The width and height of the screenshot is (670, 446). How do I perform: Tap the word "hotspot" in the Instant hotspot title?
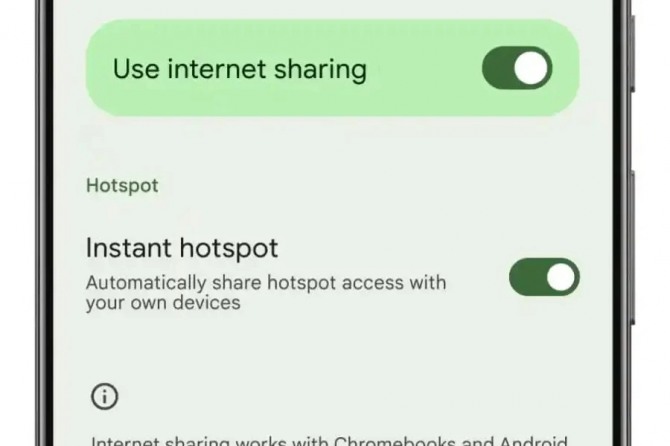pos(229,249)
